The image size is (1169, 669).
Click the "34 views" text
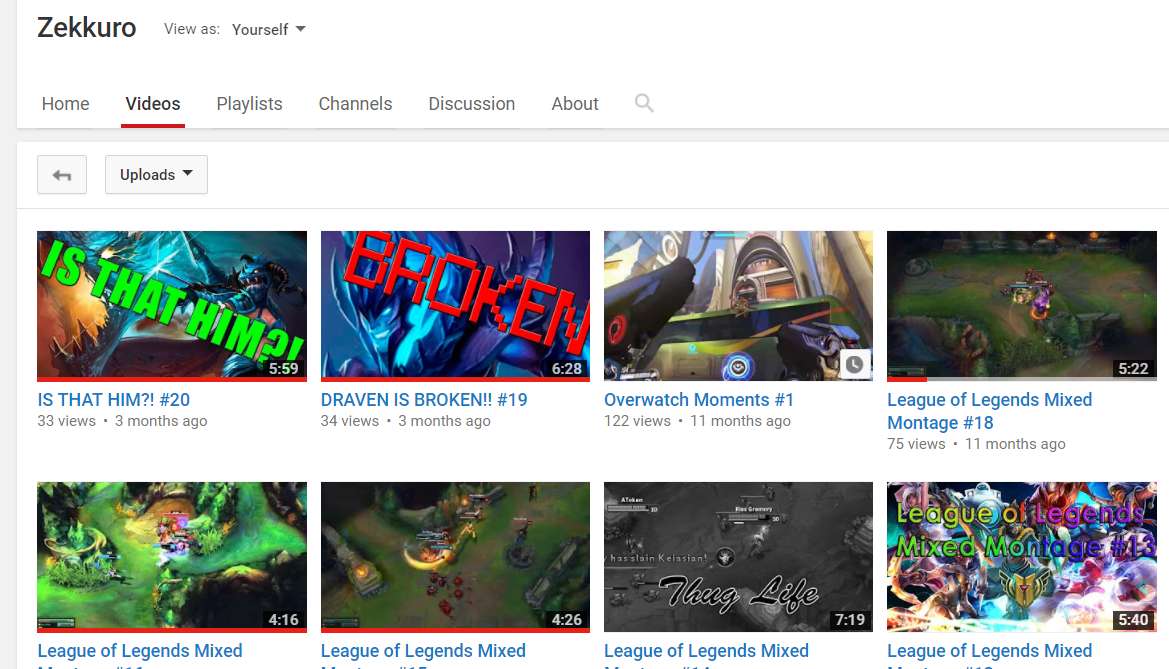click(x=350, y=421)
